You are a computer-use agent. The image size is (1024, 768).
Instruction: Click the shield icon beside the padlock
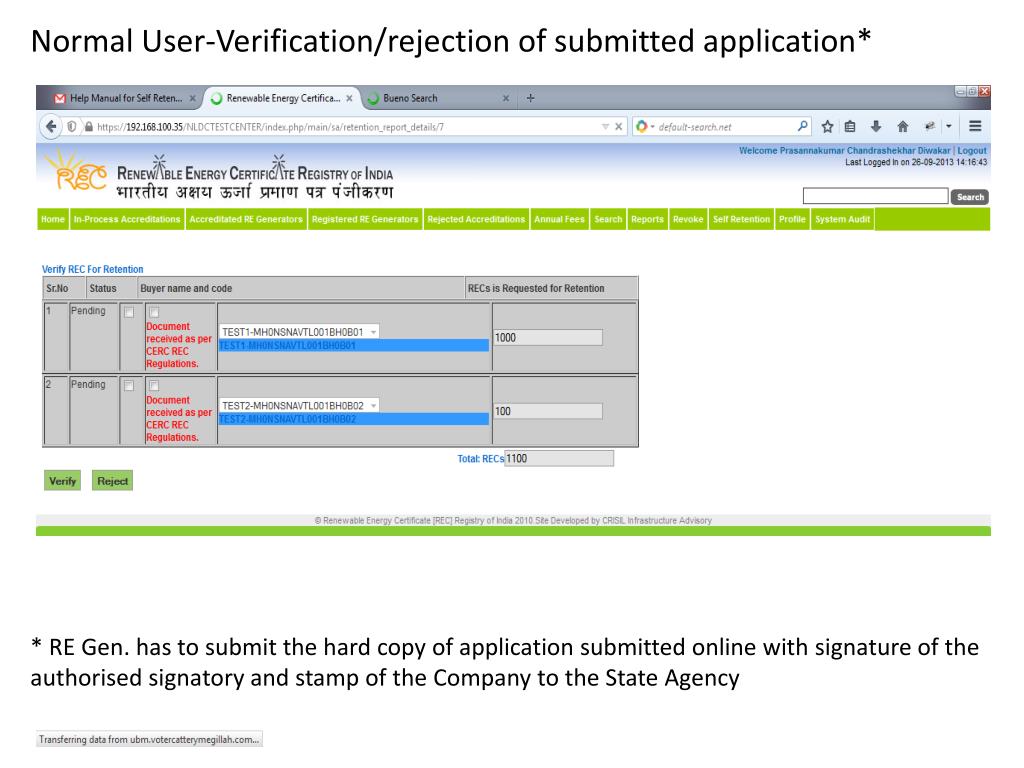[72, 127]
